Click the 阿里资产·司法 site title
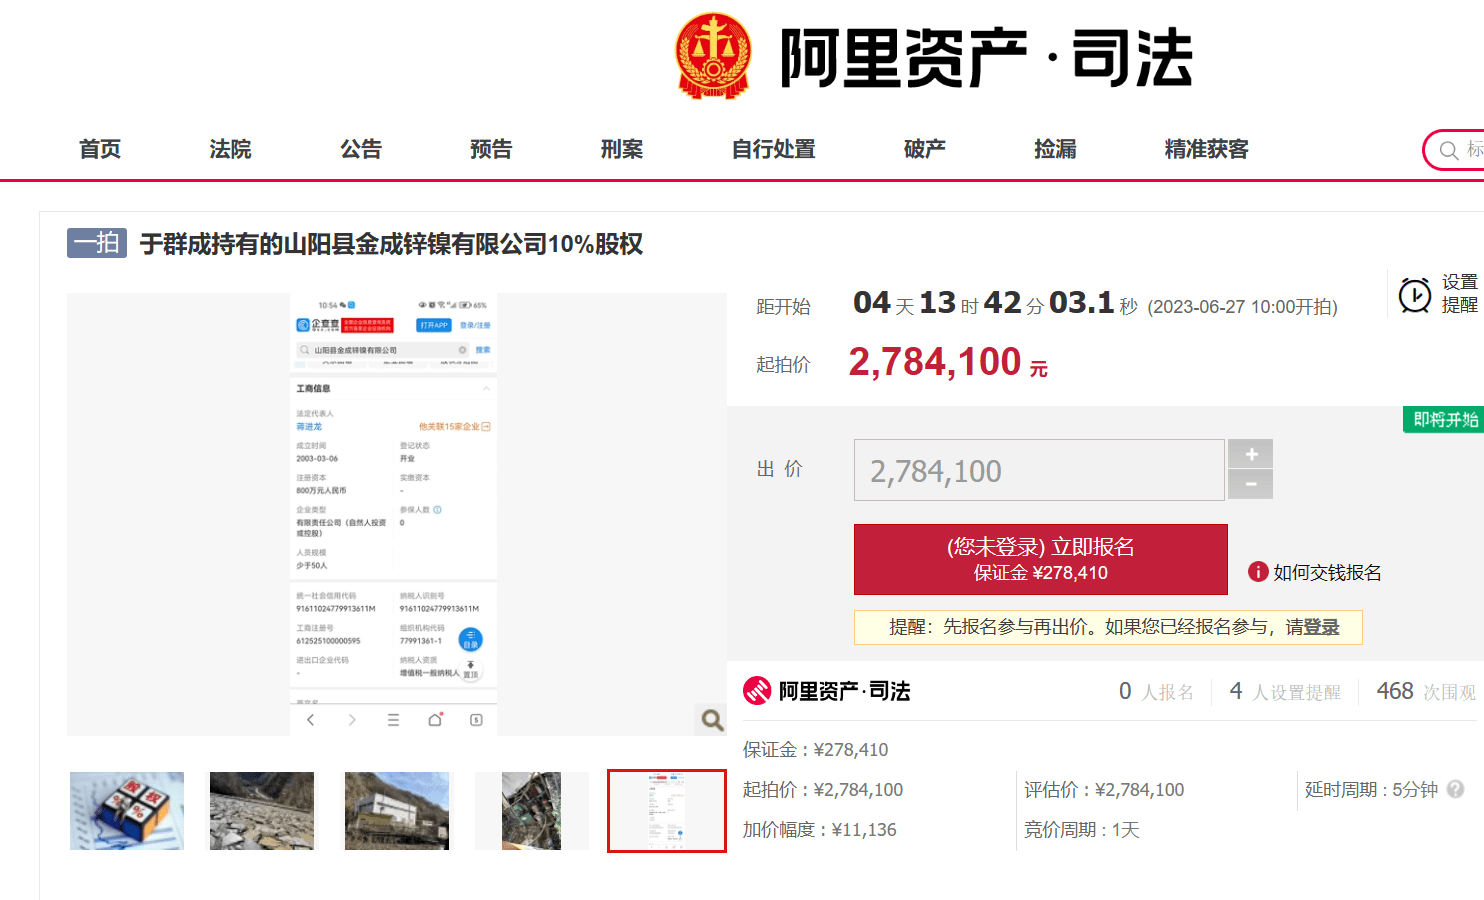The width and height of the screenshot is (1484, 900). coord(986,57)
